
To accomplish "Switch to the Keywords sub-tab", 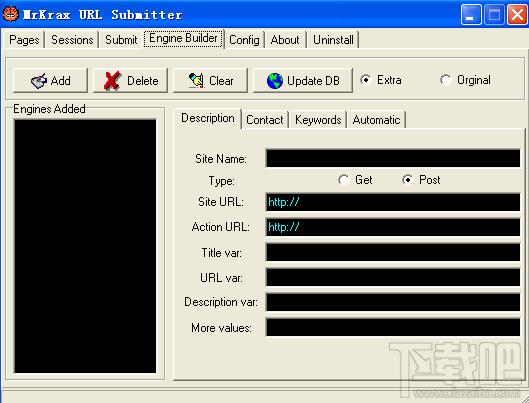I will pos(318,120).
